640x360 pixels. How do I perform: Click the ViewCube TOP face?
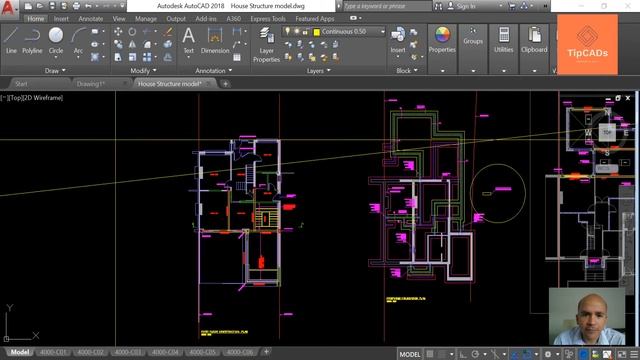pos(607,132)
